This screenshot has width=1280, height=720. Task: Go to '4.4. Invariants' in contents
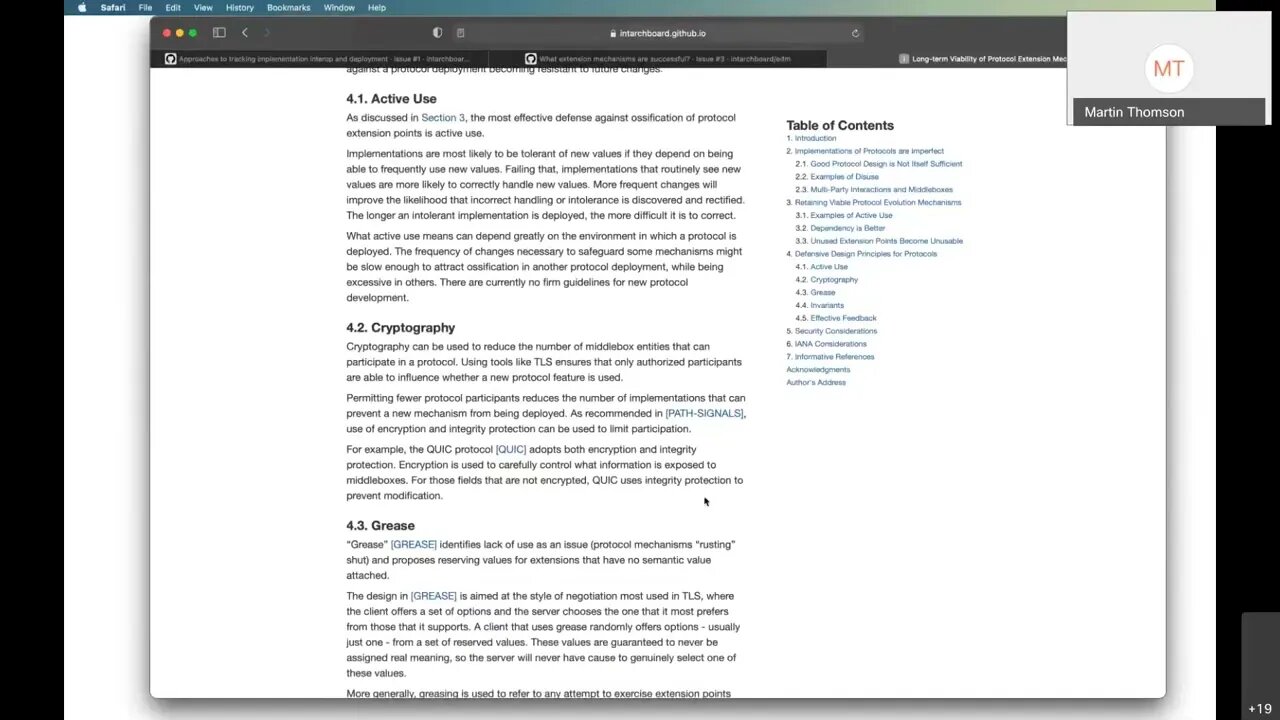[x=819, y=305]
